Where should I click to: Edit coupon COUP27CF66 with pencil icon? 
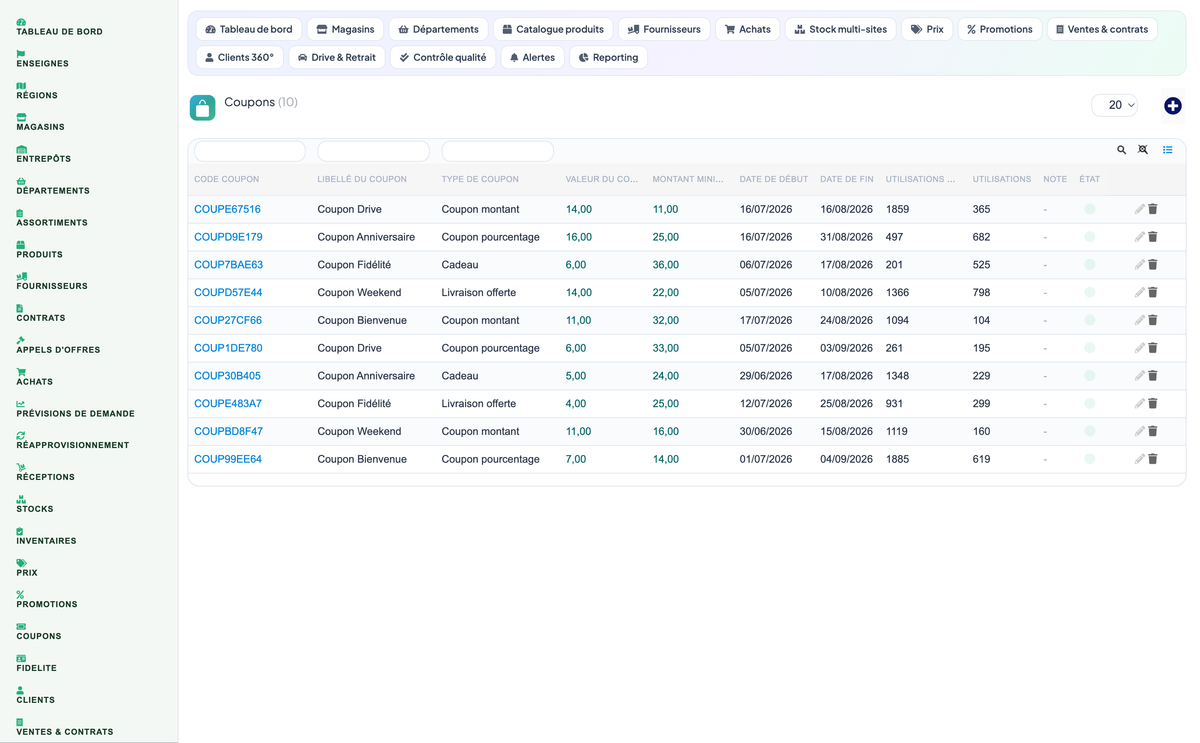(x=1140, y=320)
